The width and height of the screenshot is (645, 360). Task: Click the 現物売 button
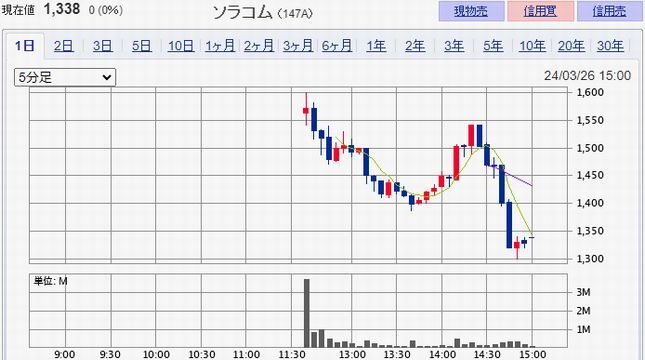tap(471, 11)
